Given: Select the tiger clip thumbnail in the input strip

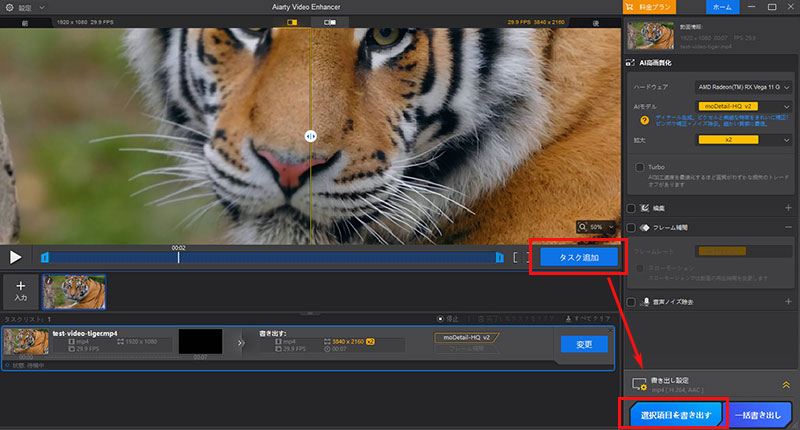Looking at the screenshot, I should pyautogui.click(x=74, y=292).
